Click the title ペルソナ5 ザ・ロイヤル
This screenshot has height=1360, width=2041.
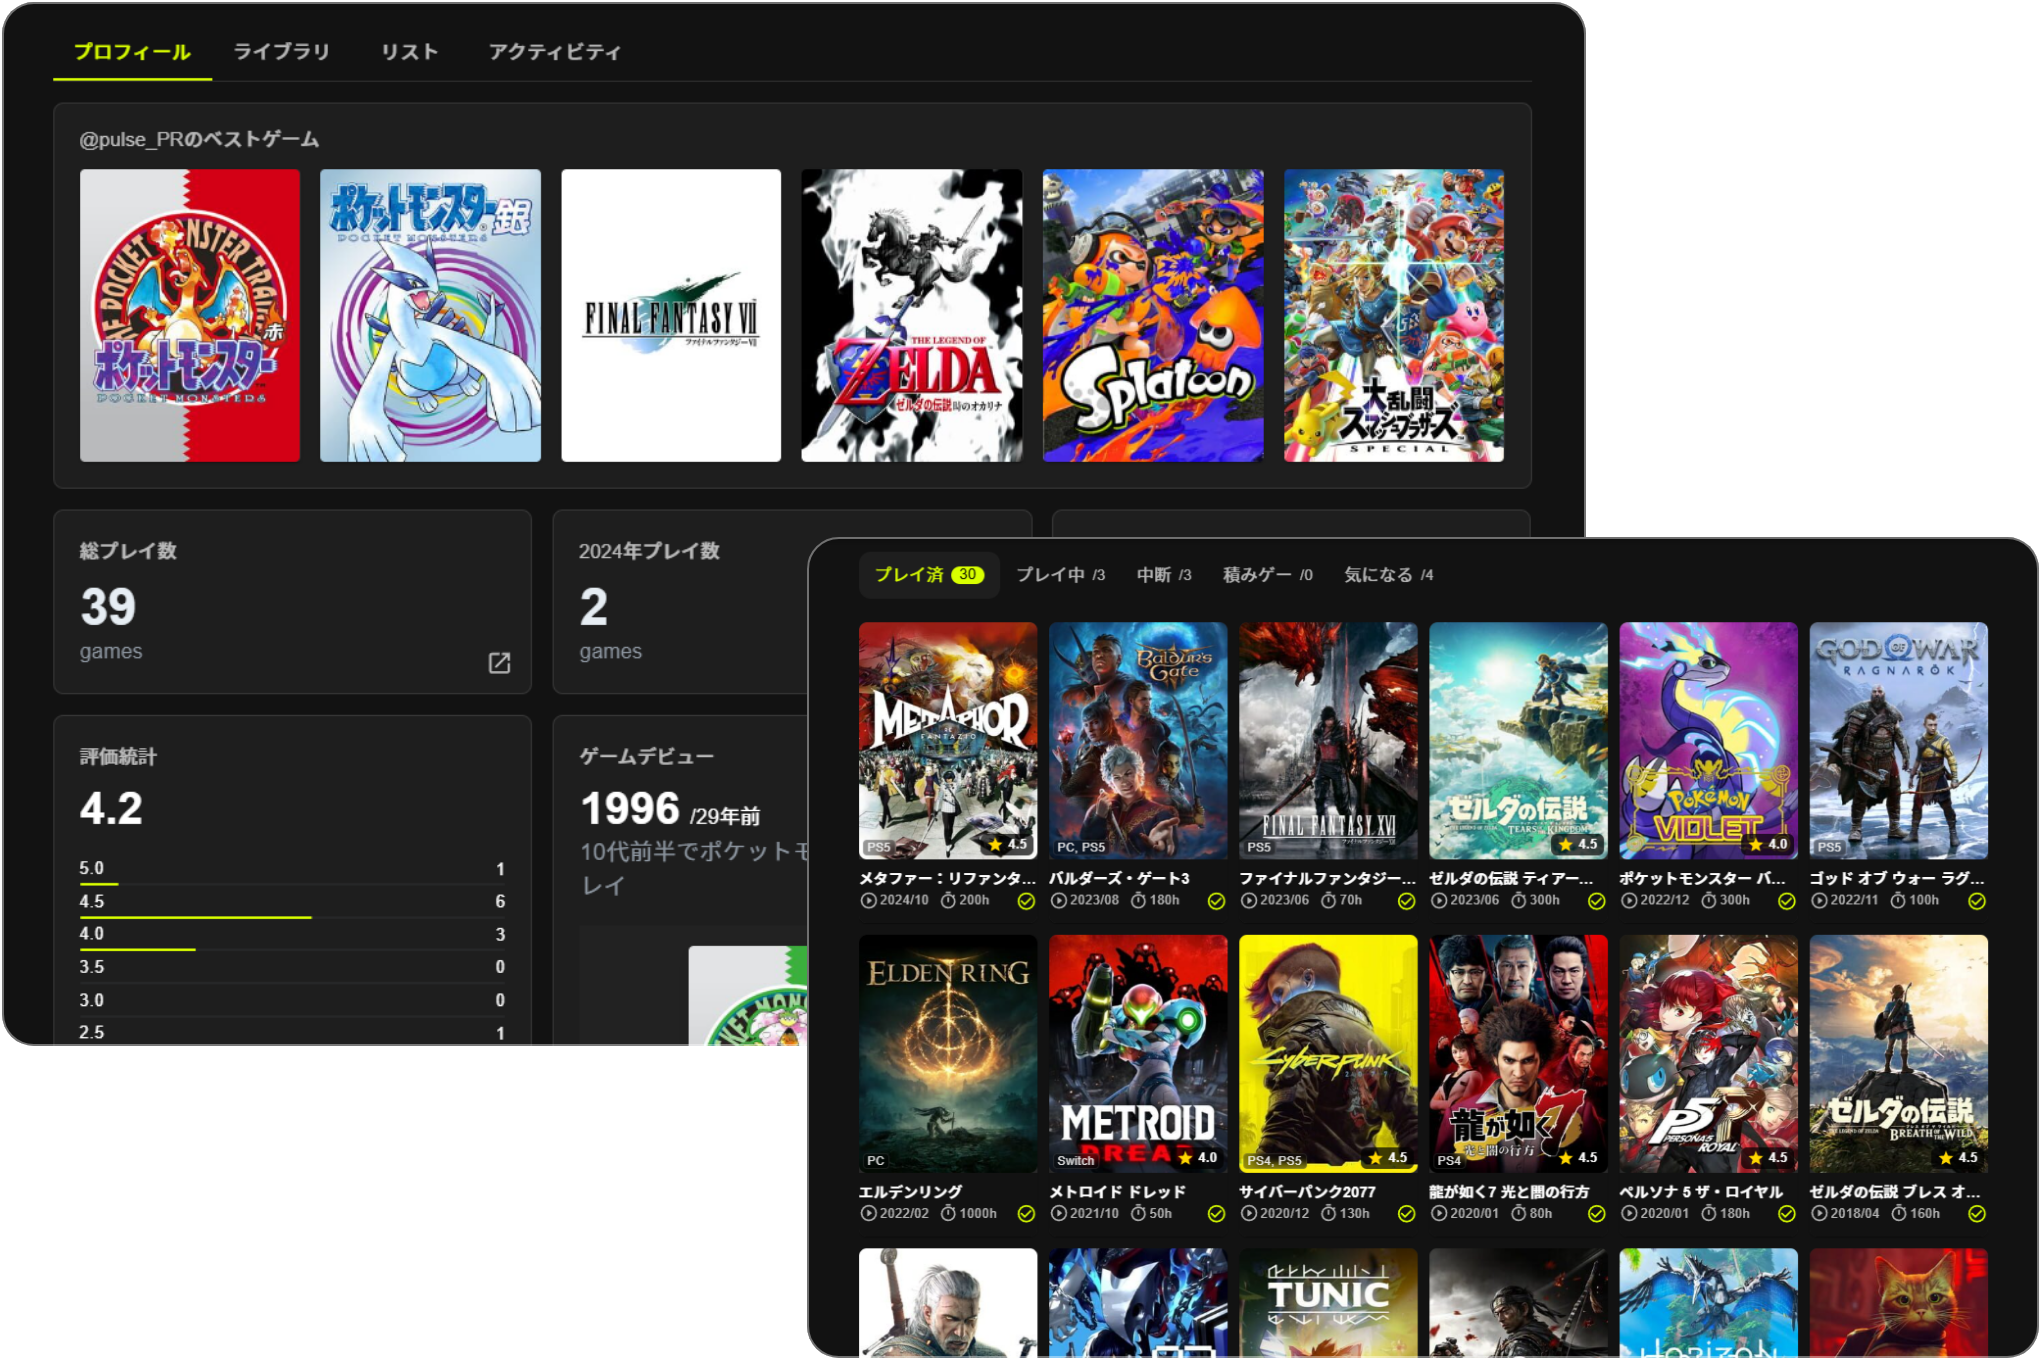1701,1192
